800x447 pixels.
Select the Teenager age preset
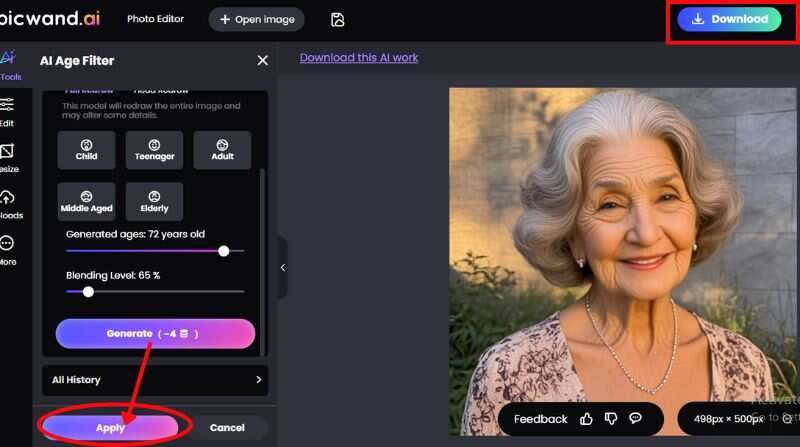[154, 150]
